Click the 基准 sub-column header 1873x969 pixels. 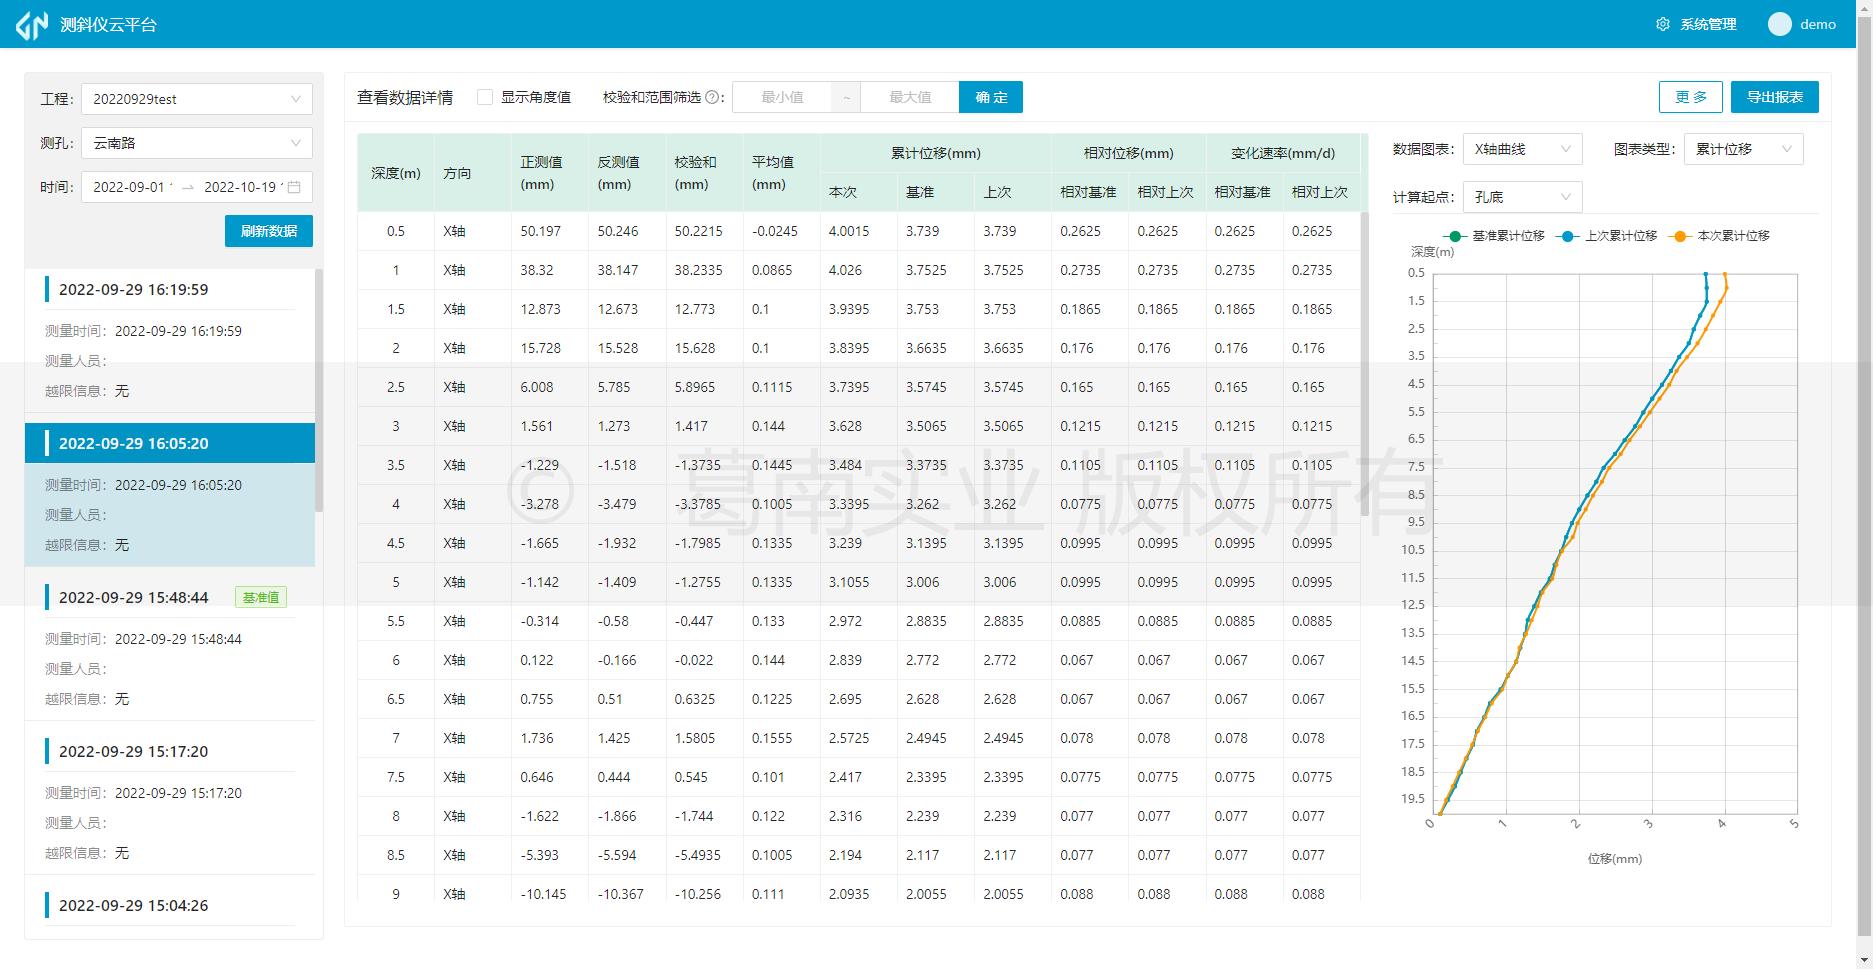coord(935,192)
